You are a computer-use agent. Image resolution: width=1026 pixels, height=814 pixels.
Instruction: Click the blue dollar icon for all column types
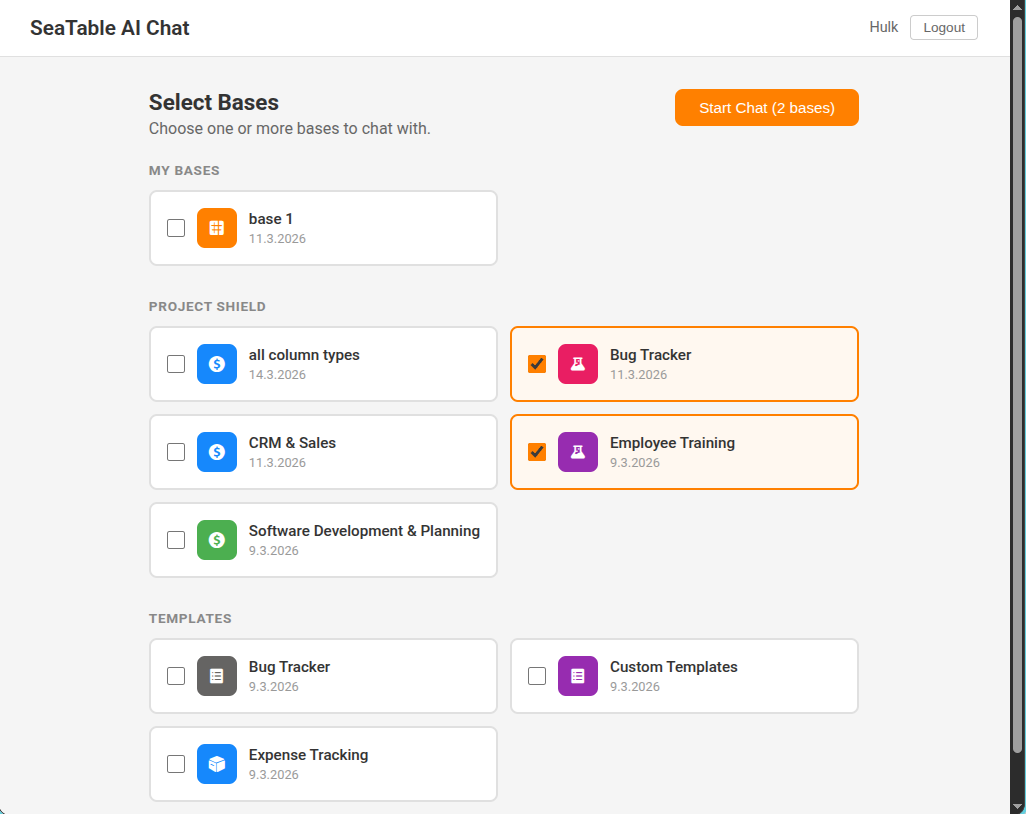(217, 364)
